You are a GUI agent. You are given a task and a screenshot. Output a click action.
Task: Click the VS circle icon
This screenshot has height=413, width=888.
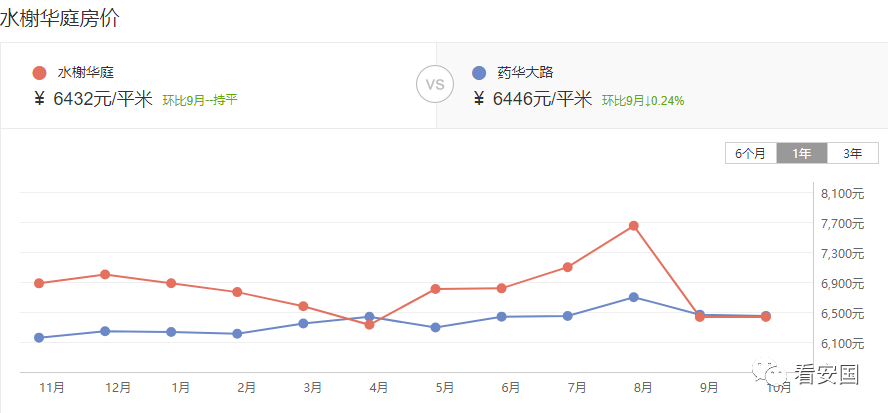pyautogui.click(x=435, y=84)
